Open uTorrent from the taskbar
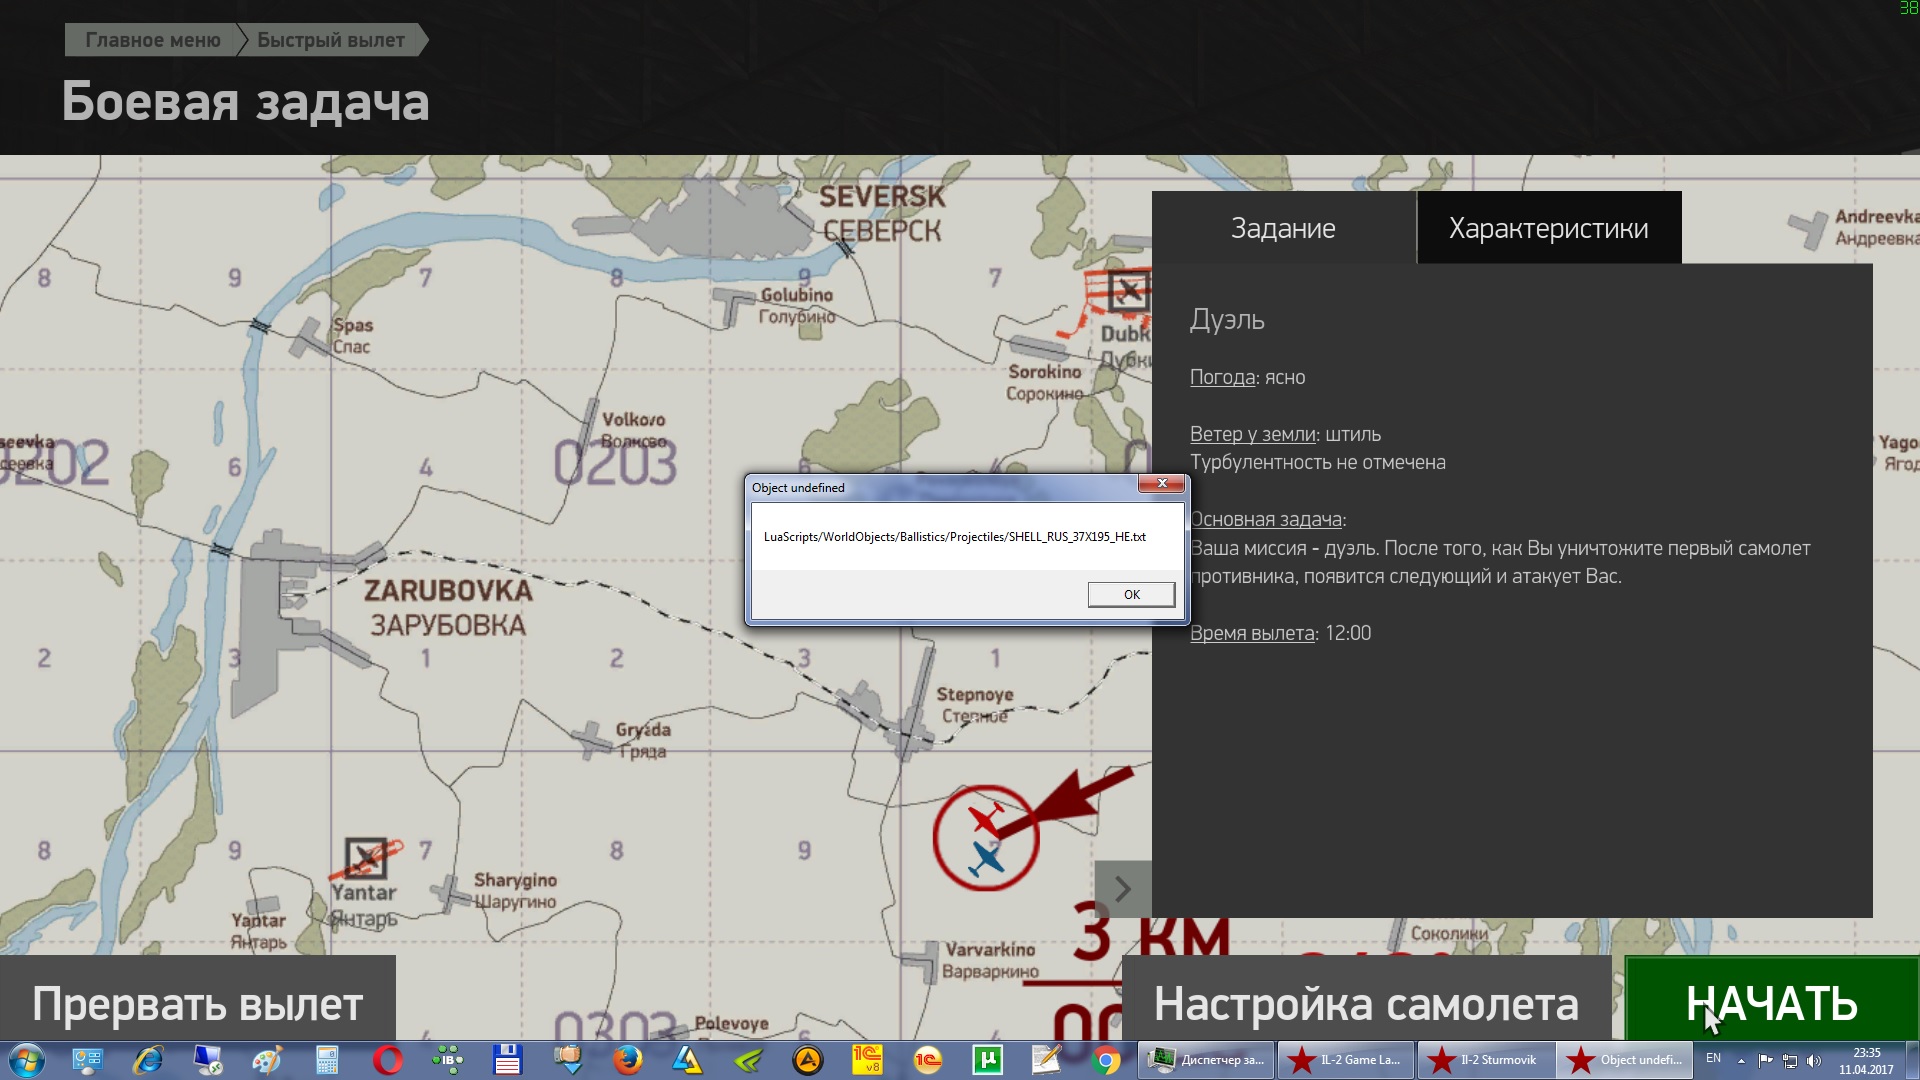This screenshot has width=1920, height=1080. coord(987,1060)
